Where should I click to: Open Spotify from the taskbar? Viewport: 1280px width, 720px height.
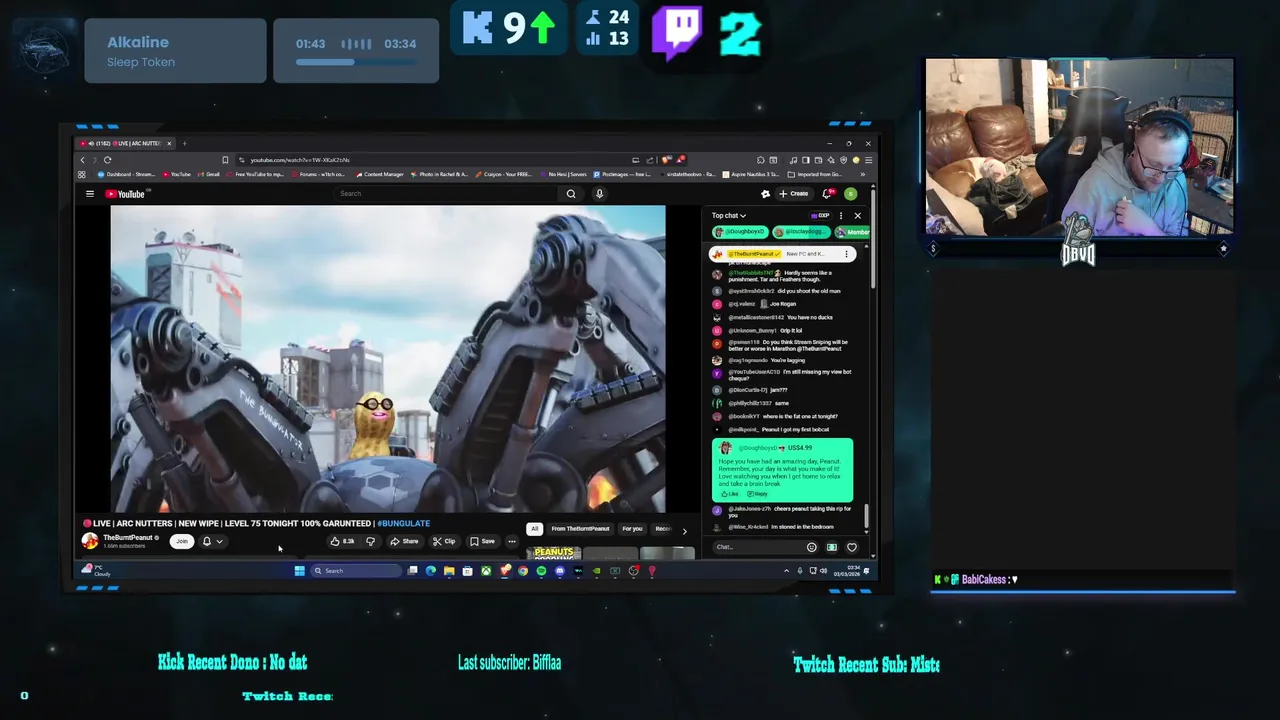click(x=541, y=571)
